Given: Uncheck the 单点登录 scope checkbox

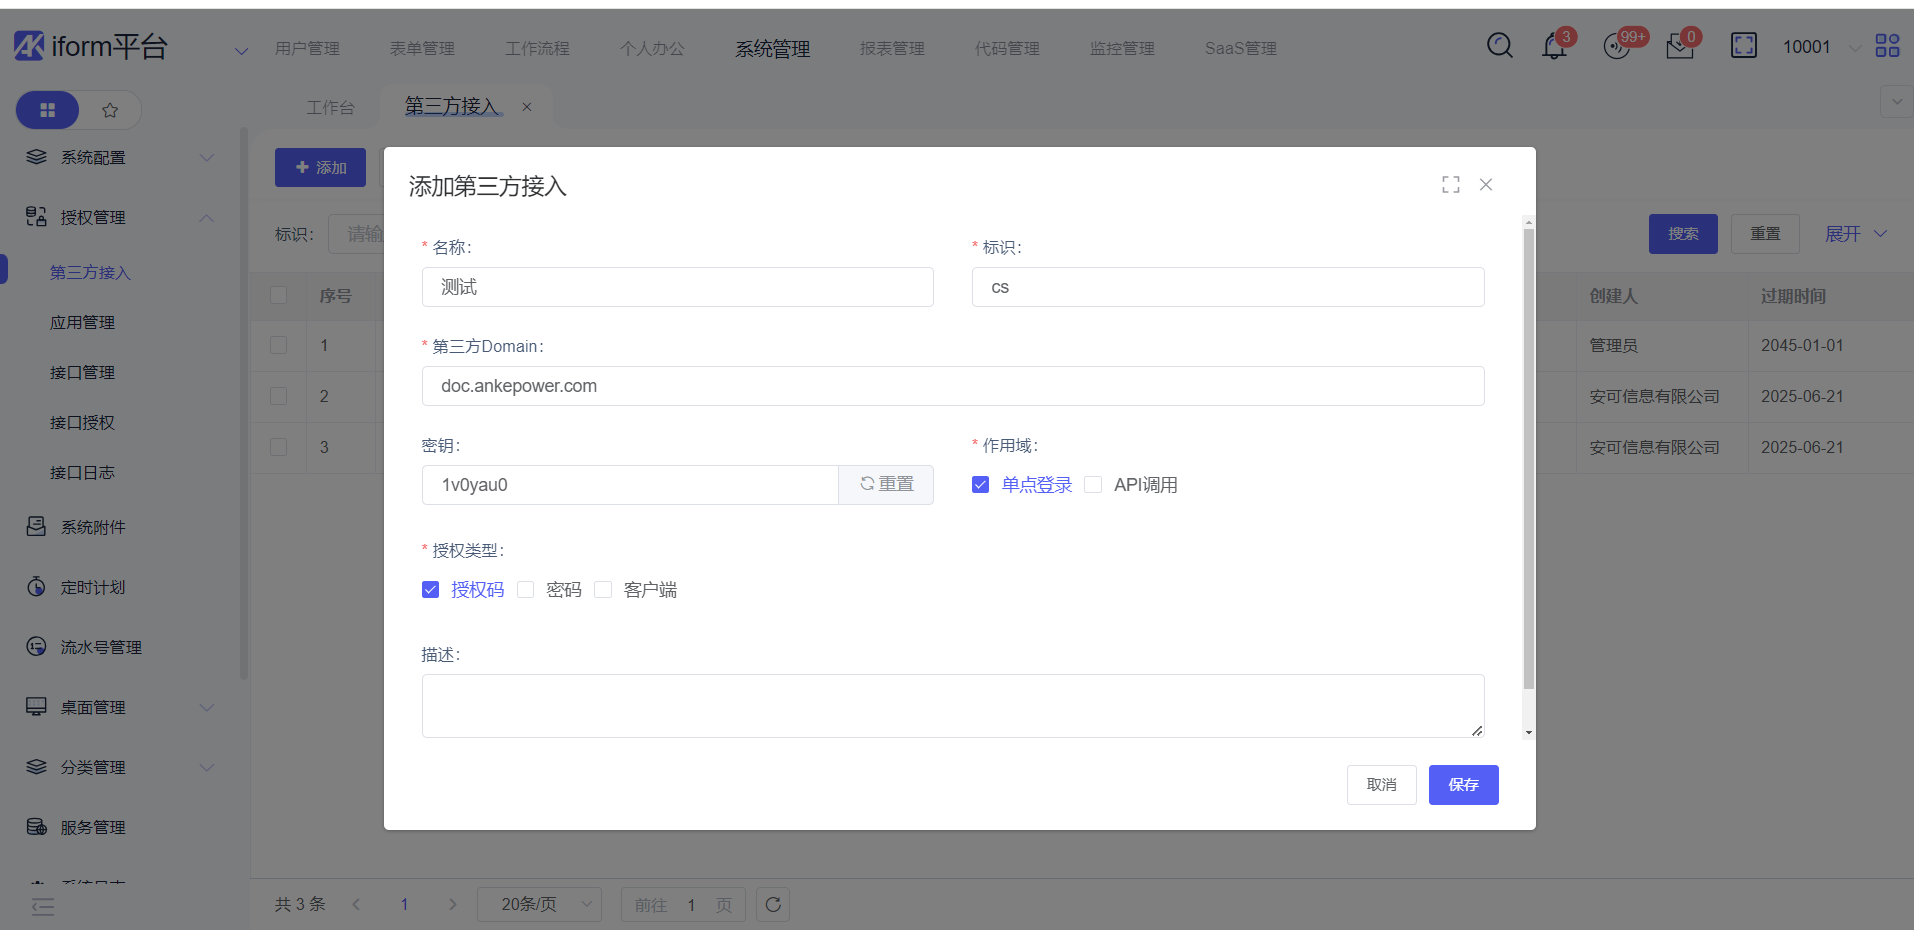Looking at the screenshot, I should (980, 485).
